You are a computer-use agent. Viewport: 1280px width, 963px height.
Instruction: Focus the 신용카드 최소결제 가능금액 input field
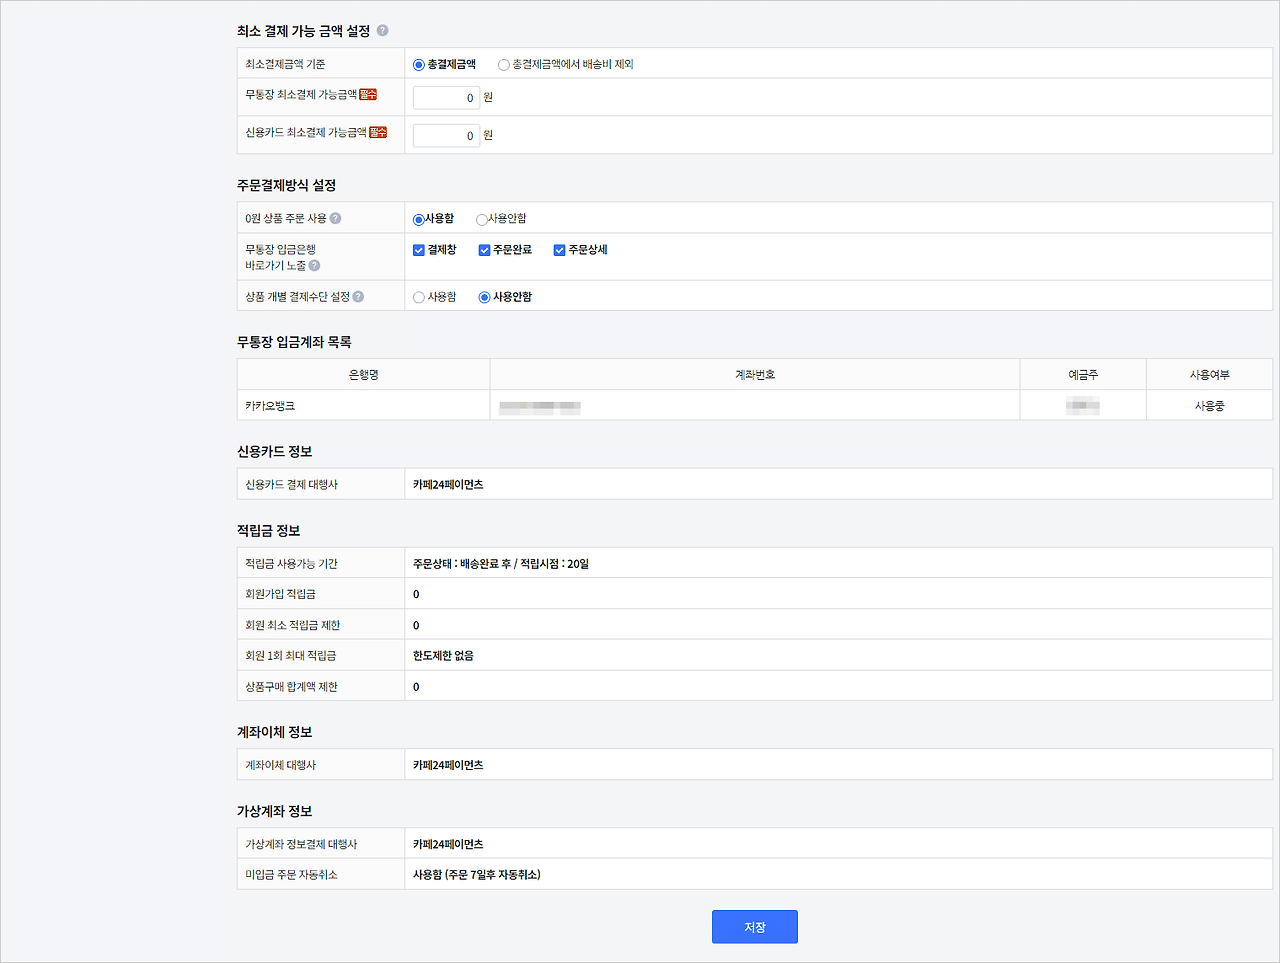click(446, 135)
